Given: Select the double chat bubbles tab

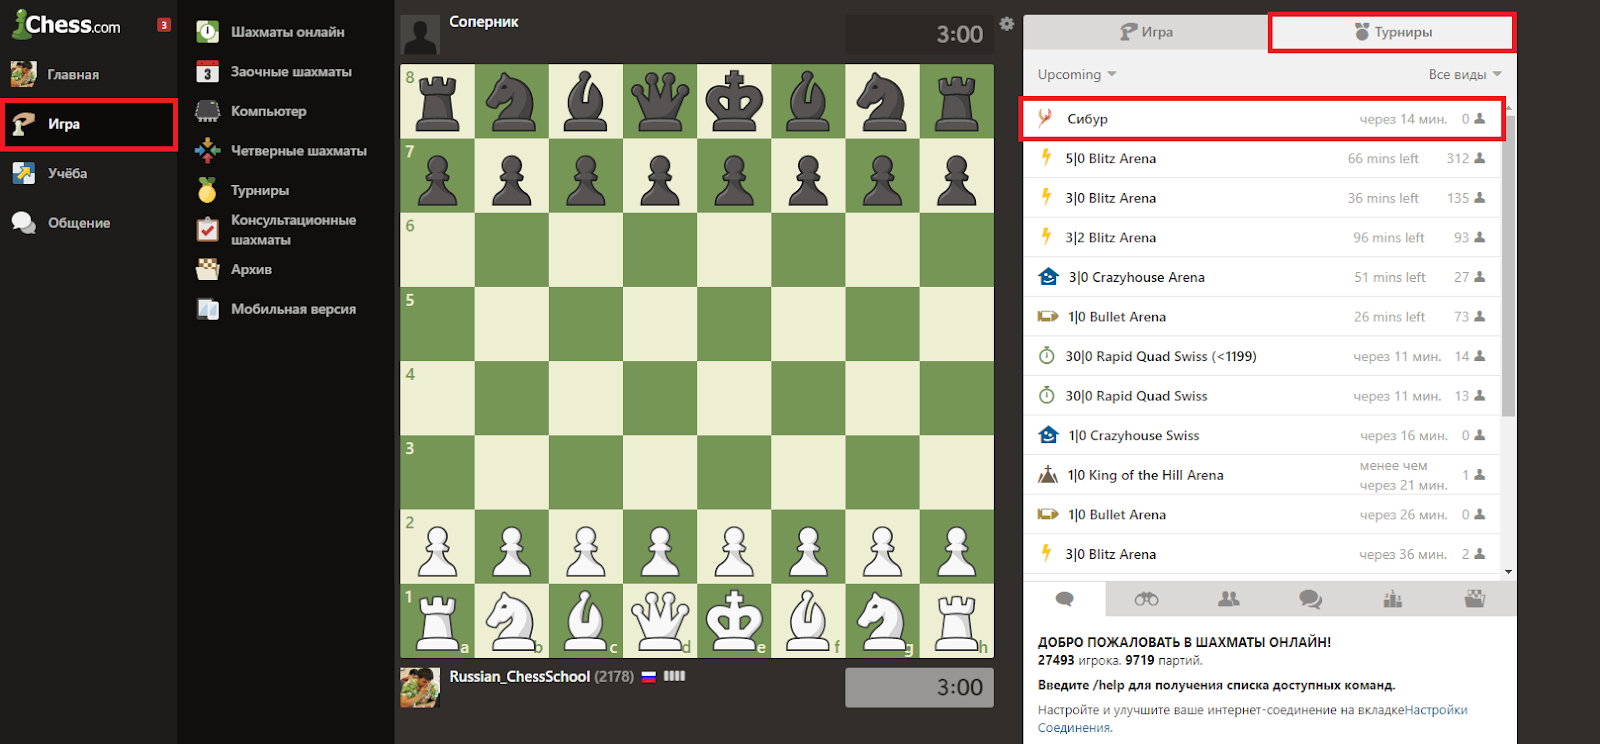Looking at the screenshot, I should (x=1310, y=599).
